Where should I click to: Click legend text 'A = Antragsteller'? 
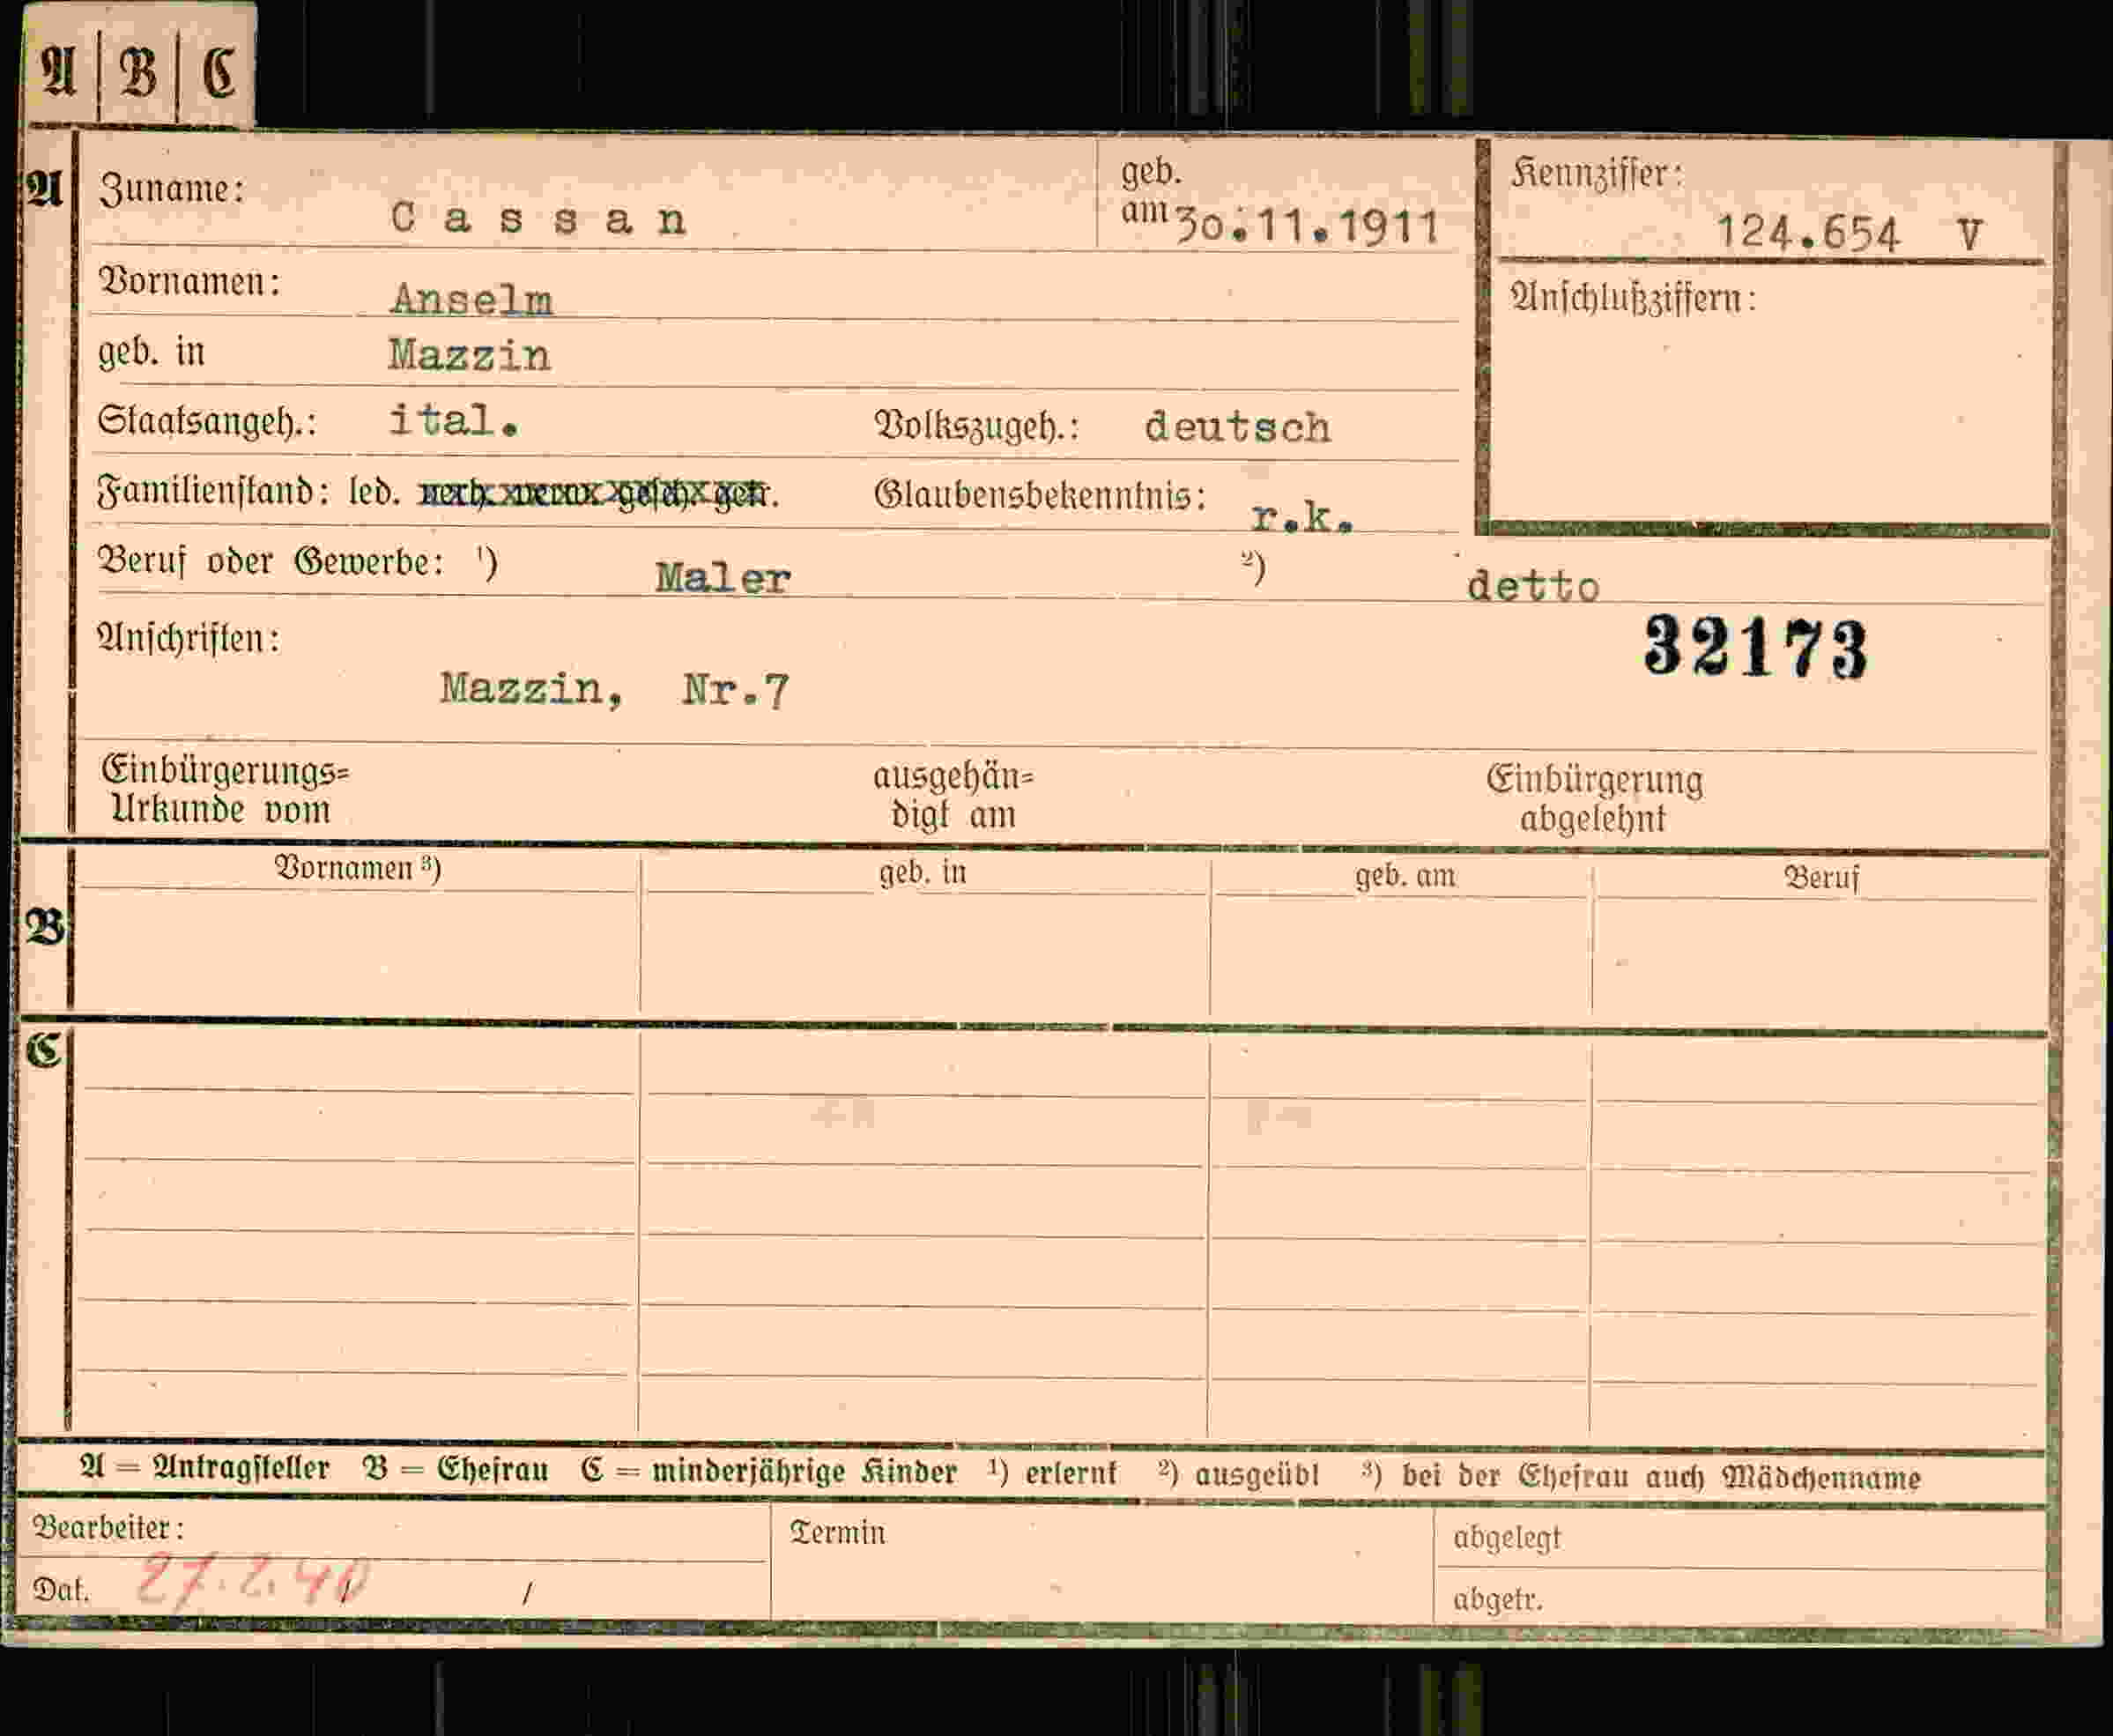click(x=204, y=1468)
